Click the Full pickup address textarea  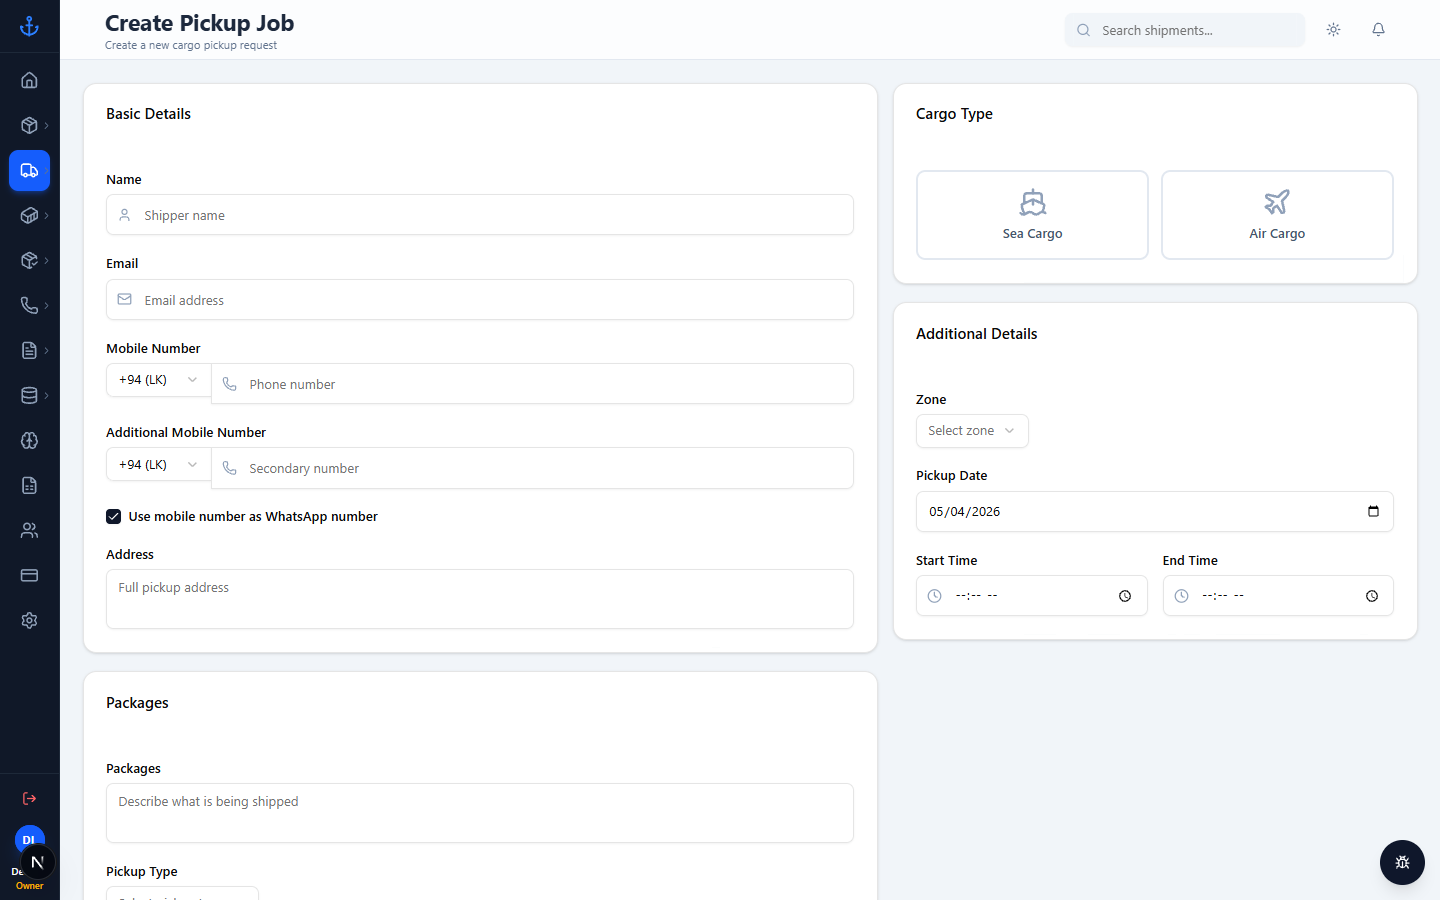(480, 599)
